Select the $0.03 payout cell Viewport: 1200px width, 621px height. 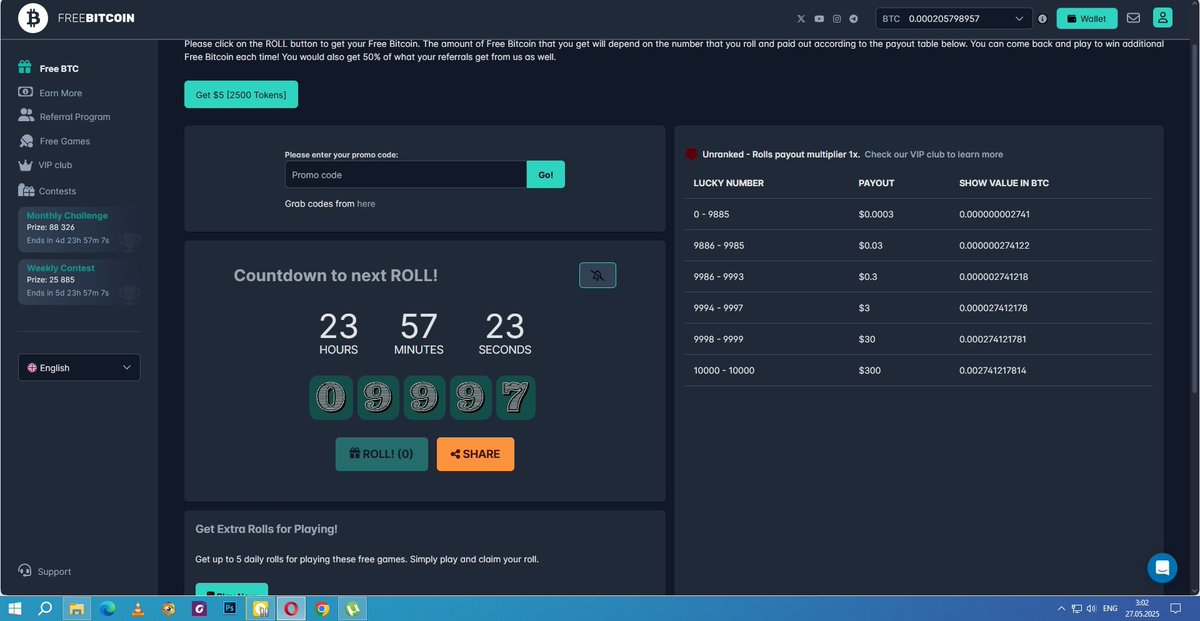tap(871, 245)
